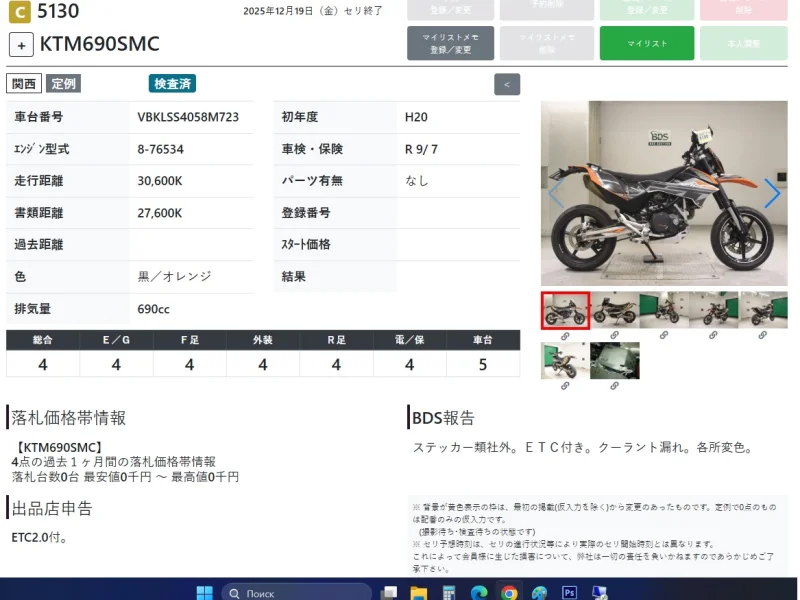Open Task View on taskbar
The height and width of the screenshot is (600, 800).
click(389, 593)
